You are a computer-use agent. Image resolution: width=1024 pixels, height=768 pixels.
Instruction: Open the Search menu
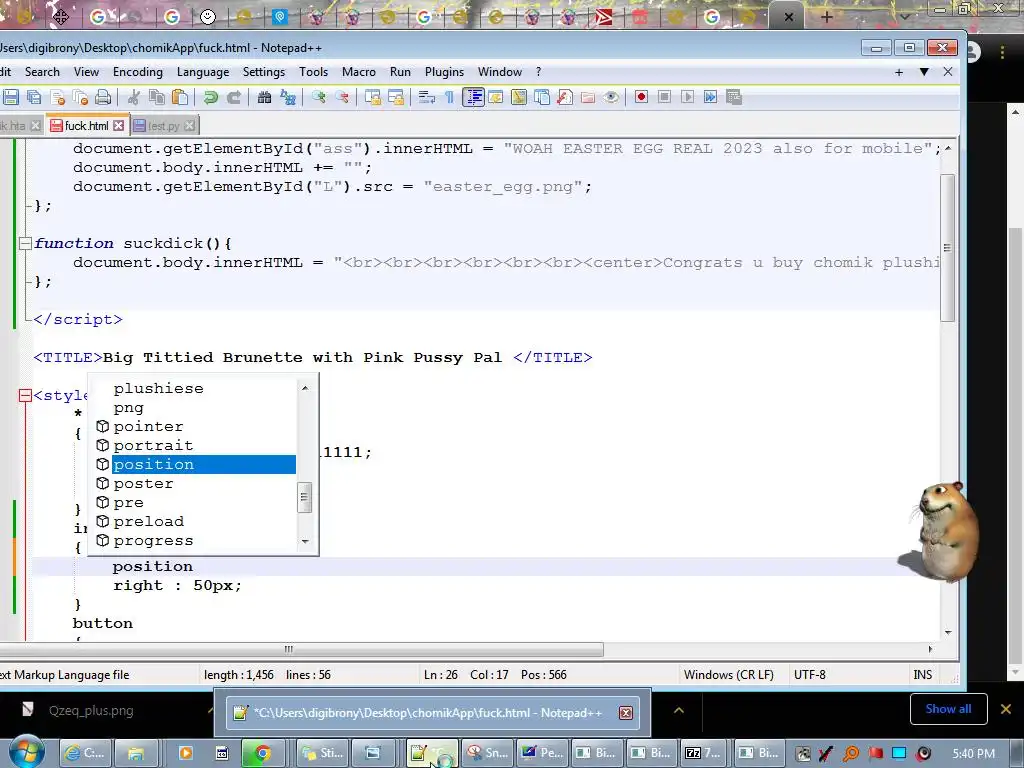(42, 72)
